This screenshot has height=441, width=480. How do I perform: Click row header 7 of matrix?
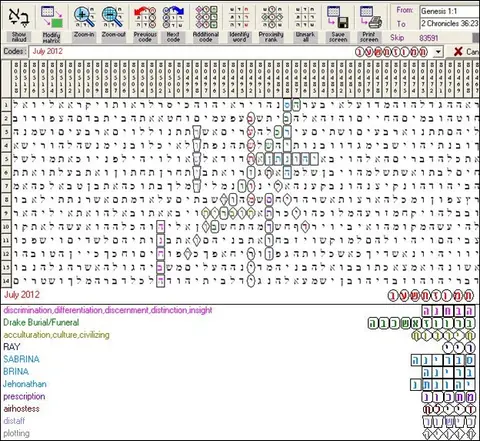(x=6, y=186)
